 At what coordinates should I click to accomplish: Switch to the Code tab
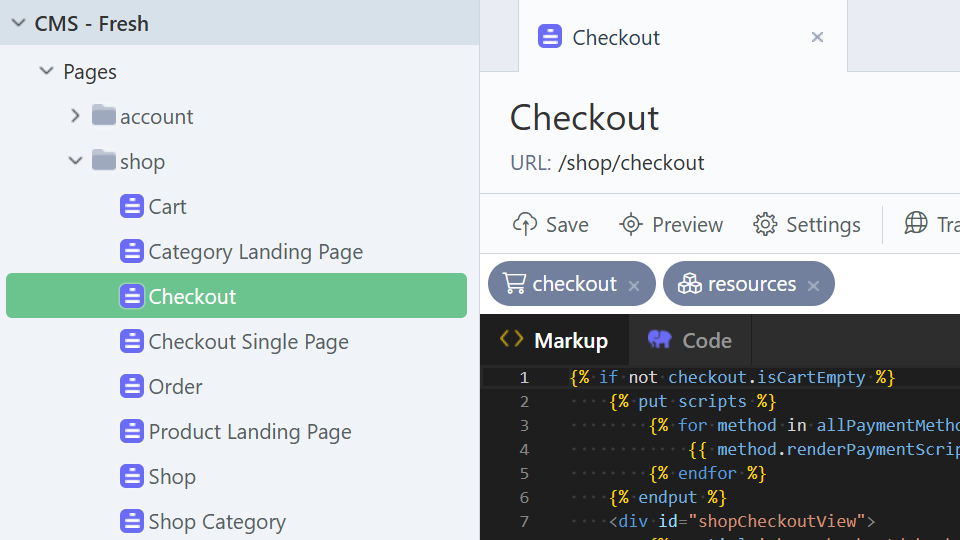pos(690,340)
